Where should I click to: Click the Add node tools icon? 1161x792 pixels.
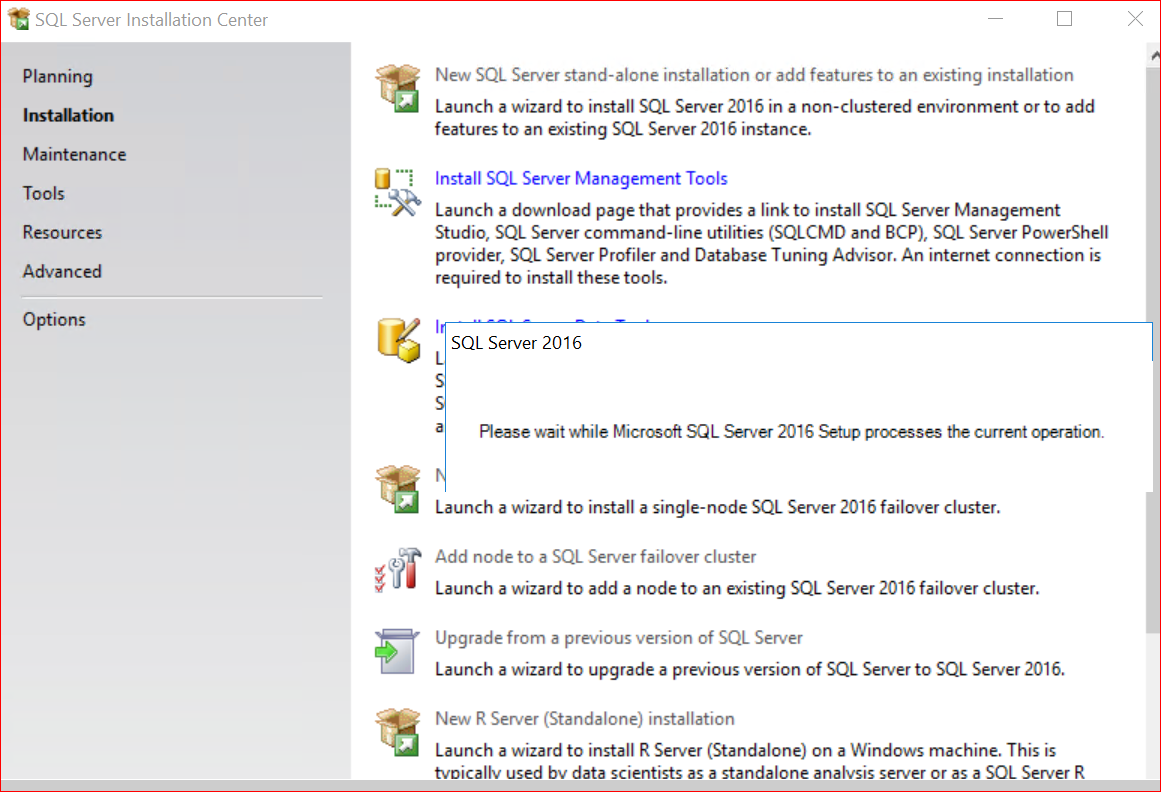397,569
